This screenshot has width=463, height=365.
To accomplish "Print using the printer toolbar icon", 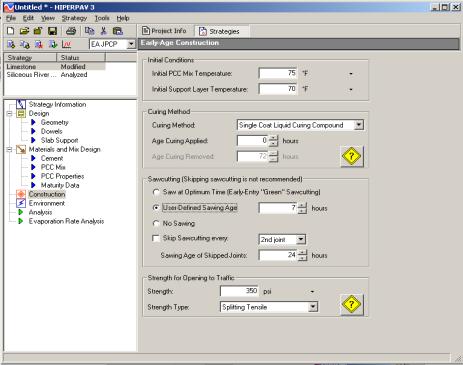I will pyautogui.click(x=71, y=31).
